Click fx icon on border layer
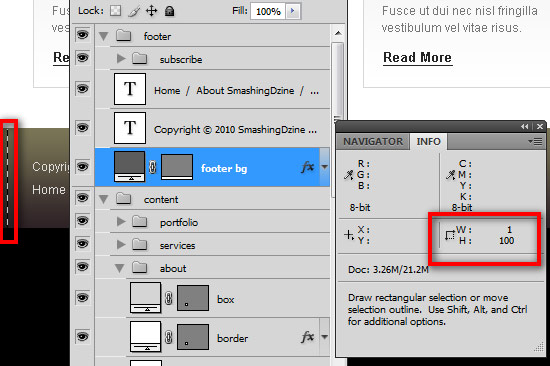This screenshot has width=550, height=366. pos(308,337)
